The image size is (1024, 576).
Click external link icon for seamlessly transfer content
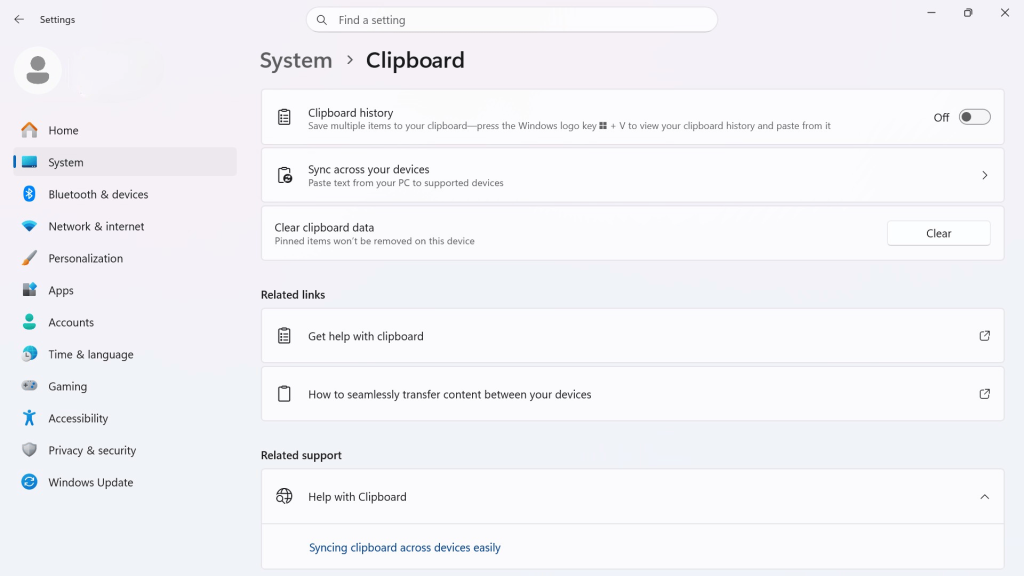coord(985,394)
